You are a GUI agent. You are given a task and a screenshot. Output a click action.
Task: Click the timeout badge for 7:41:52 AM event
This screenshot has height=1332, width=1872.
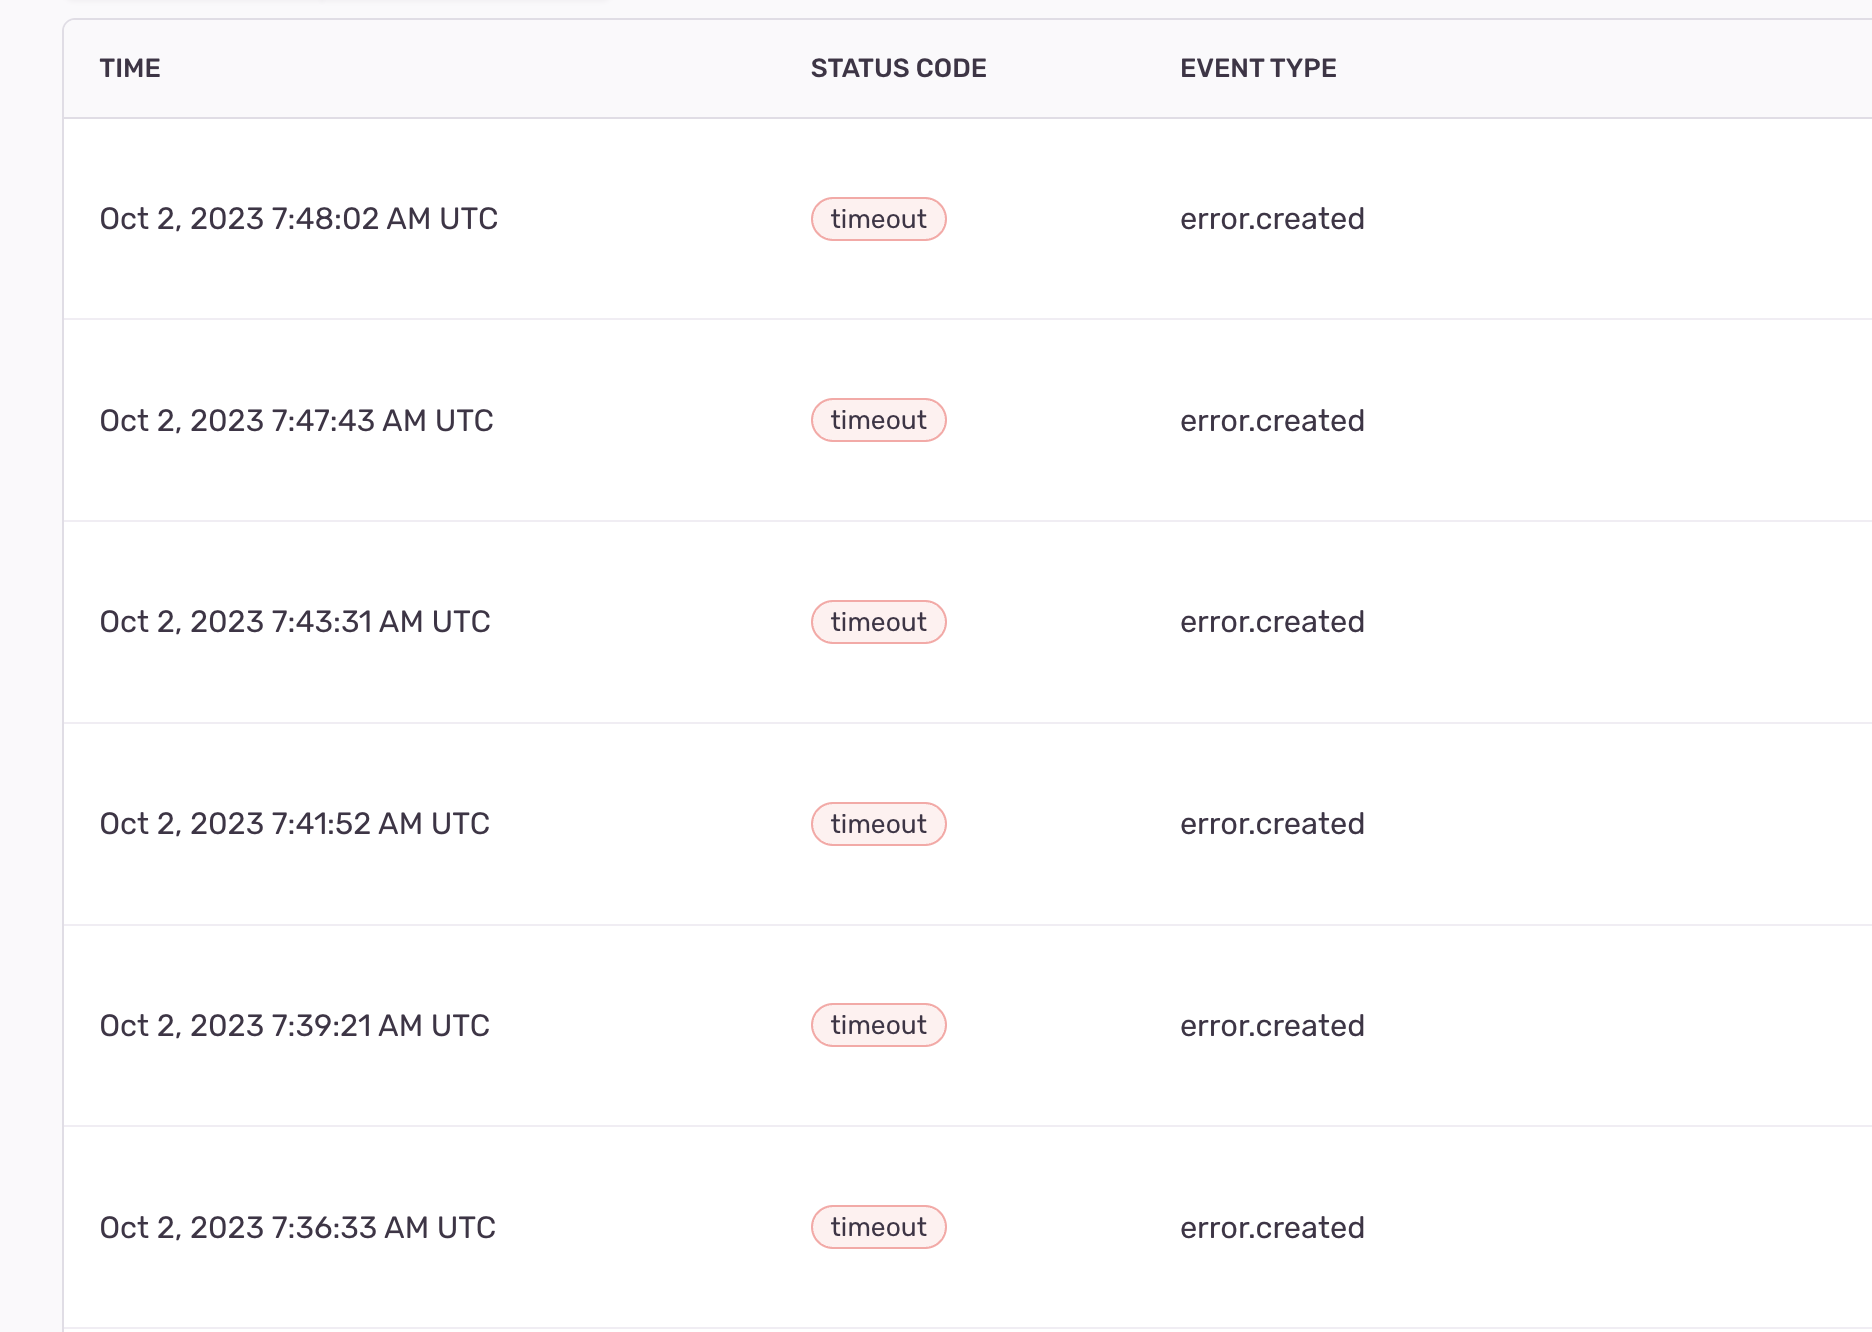pos(877,823)
